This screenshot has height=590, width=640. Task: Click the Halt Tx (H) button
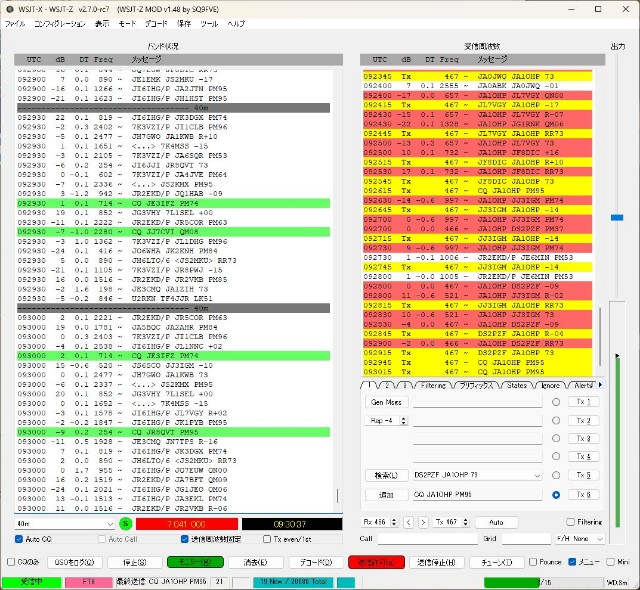436,562
